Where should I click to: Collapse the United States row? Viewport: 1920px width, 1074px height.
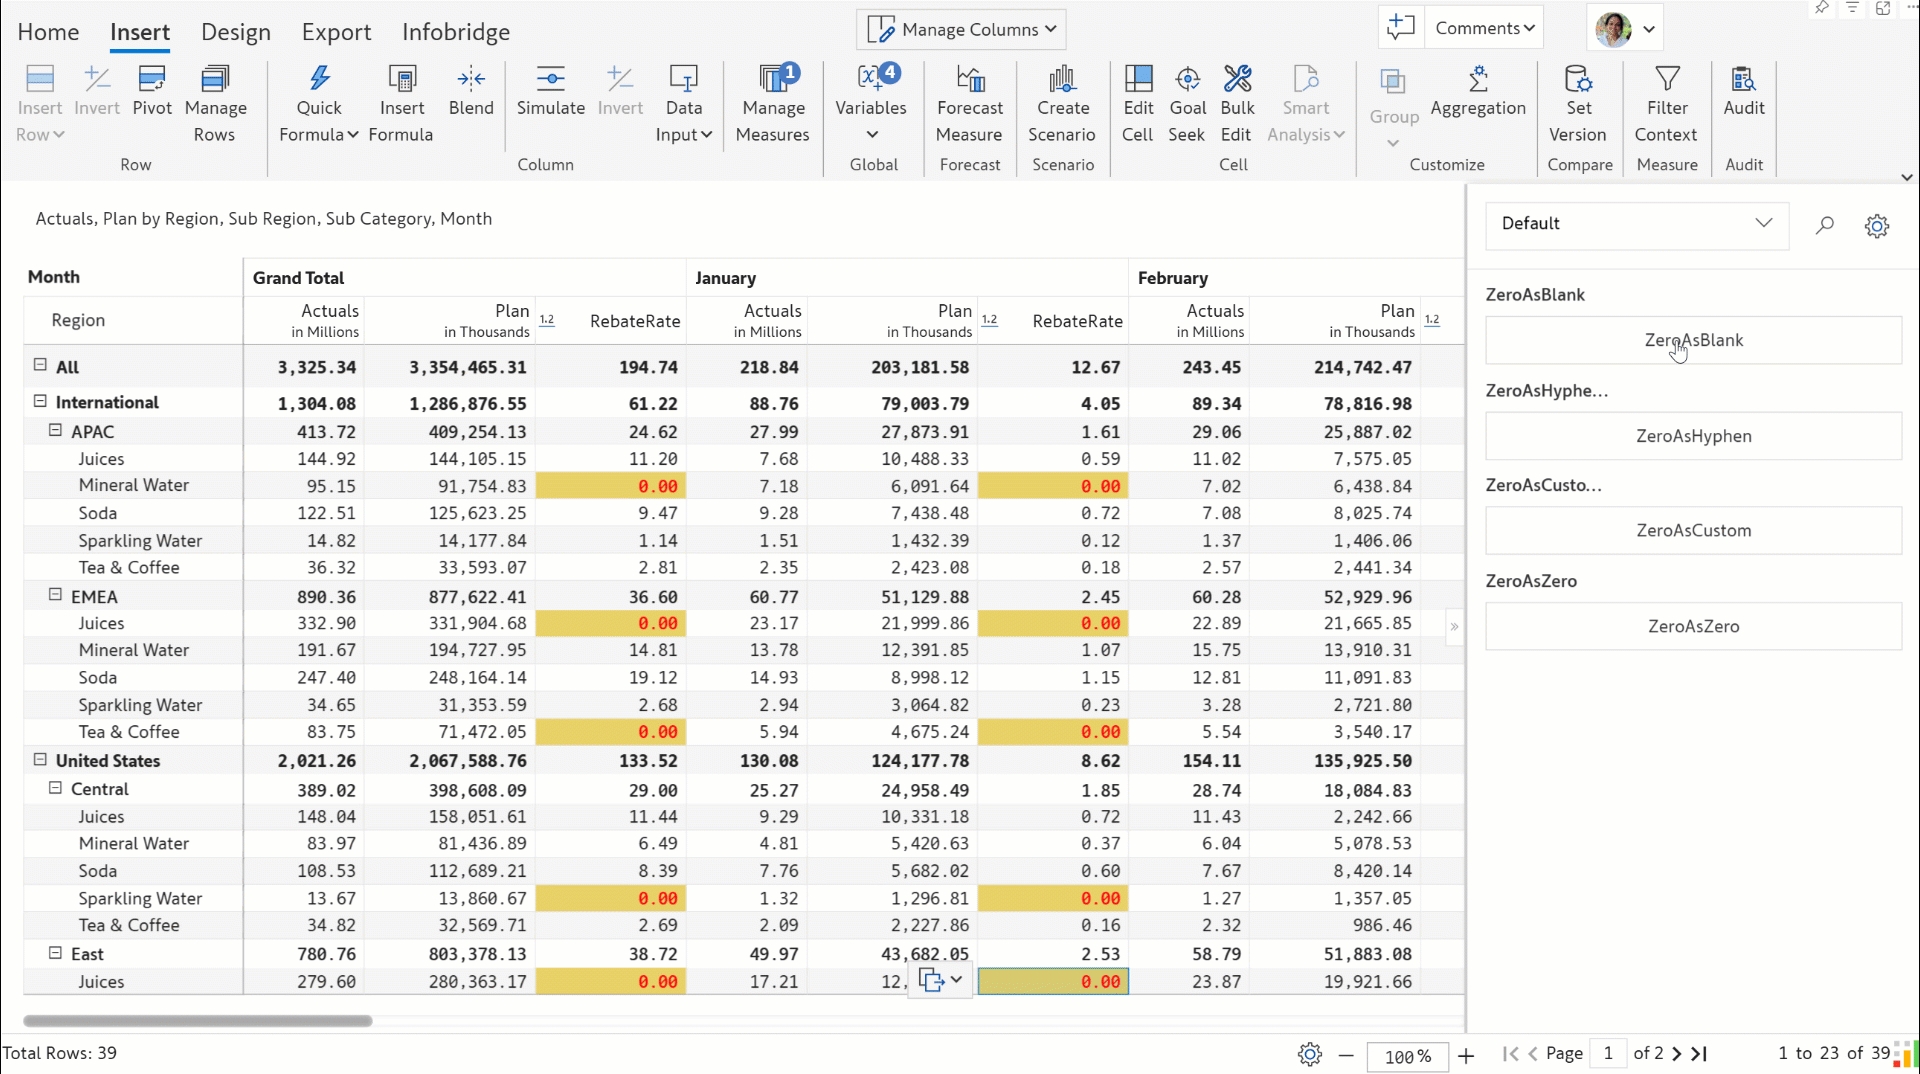[x=41, y=759]
